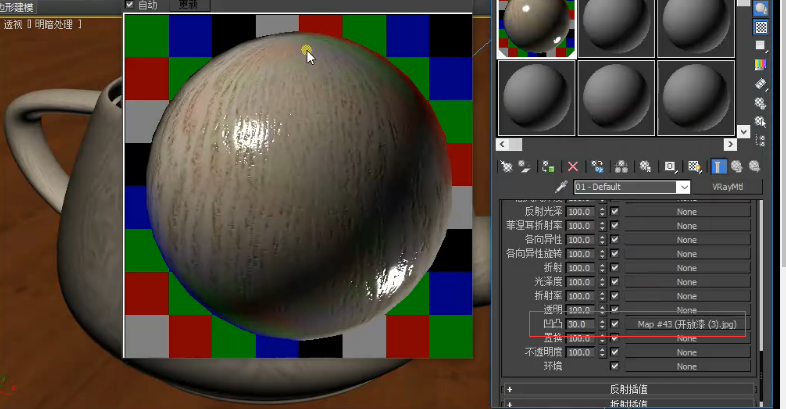
Task: Click Make Unique icon
Action: tap(622, 166)
